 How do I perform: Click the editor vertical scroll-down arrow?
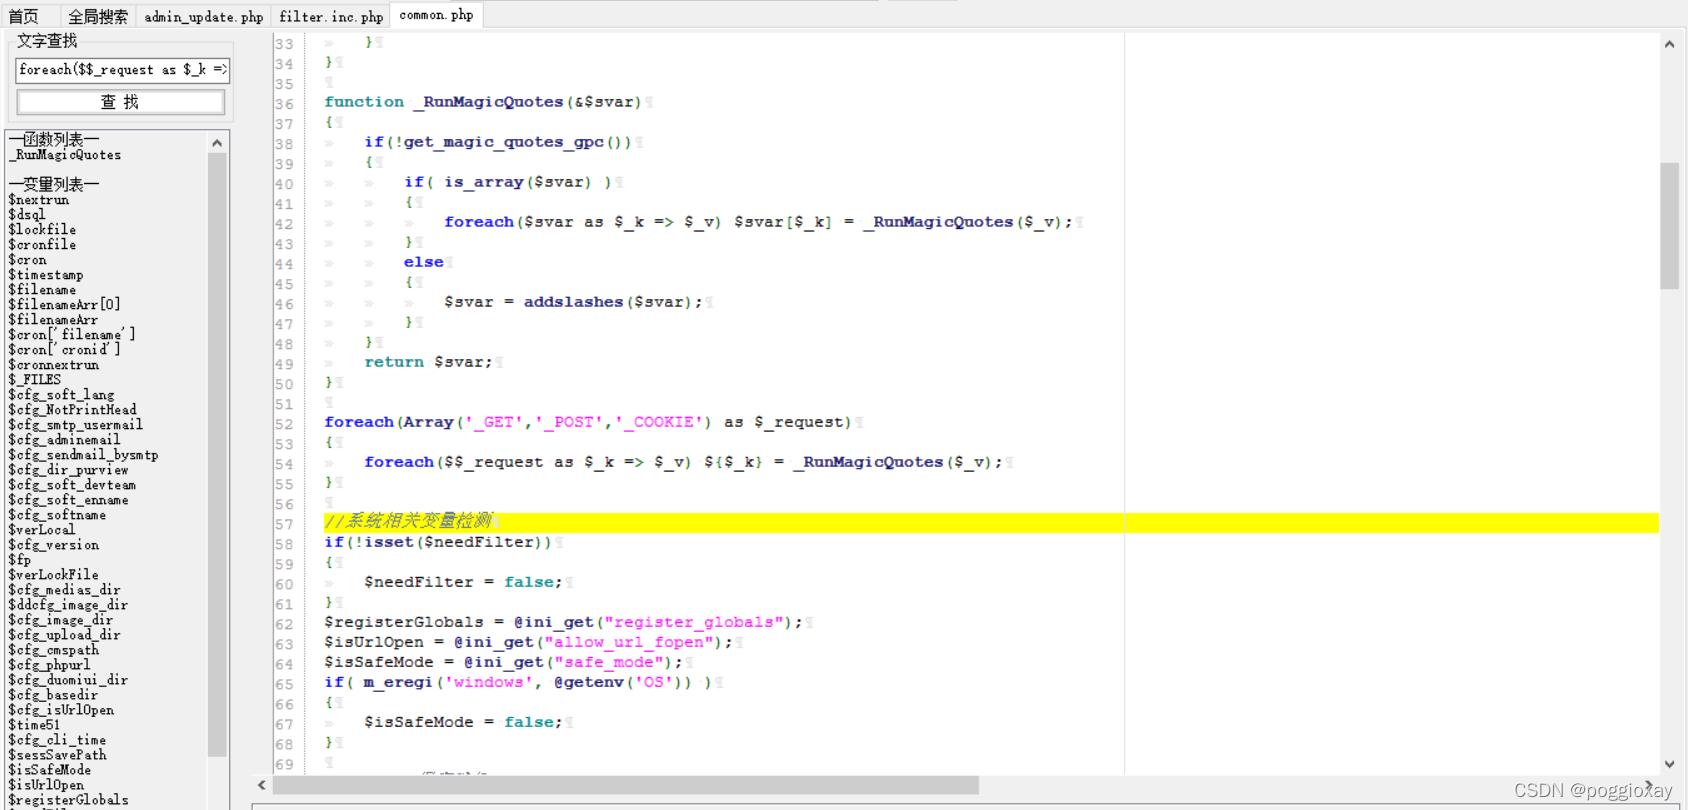[x=1669, y=764]
